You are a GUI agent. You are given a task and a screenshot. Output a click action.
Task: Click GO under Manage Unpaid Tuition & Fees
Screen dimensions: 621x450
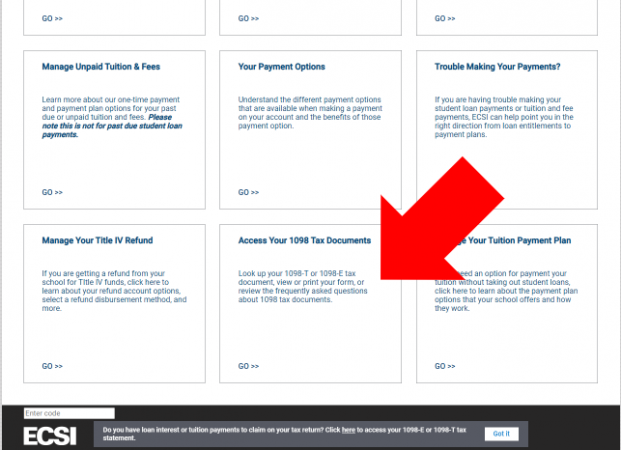(x=52, y=192)
